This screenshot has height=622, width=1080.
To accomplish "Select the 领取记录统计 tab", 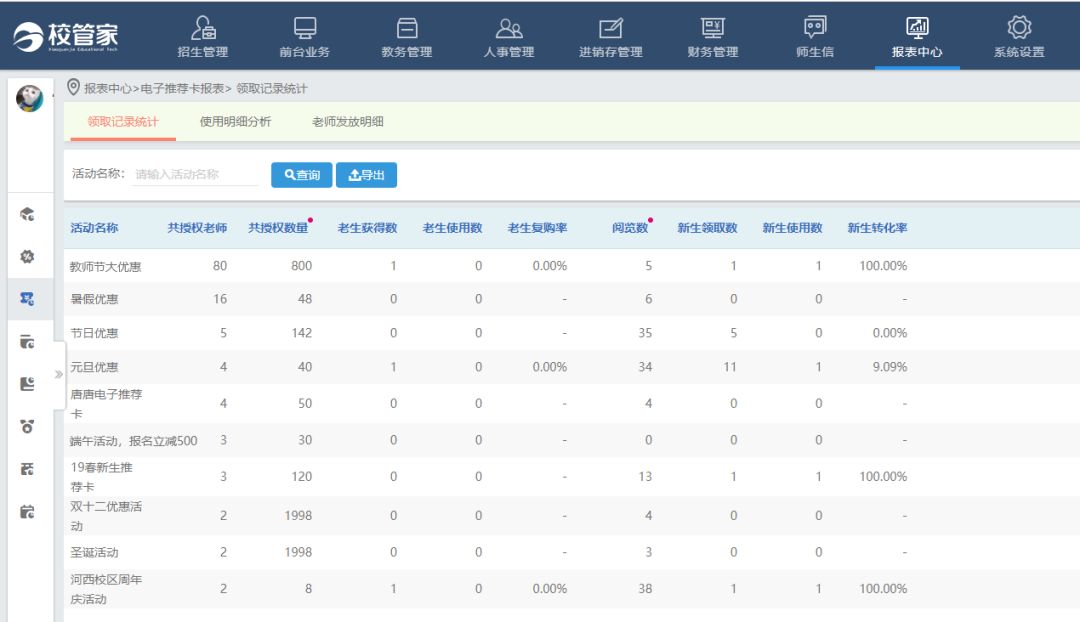I will coord(123,122).
